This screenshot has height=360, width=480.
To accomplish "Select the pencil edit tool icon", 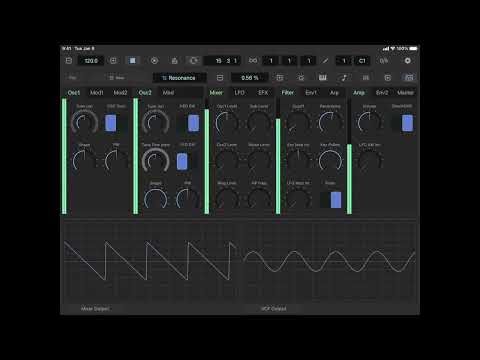I will click(325, 61).
